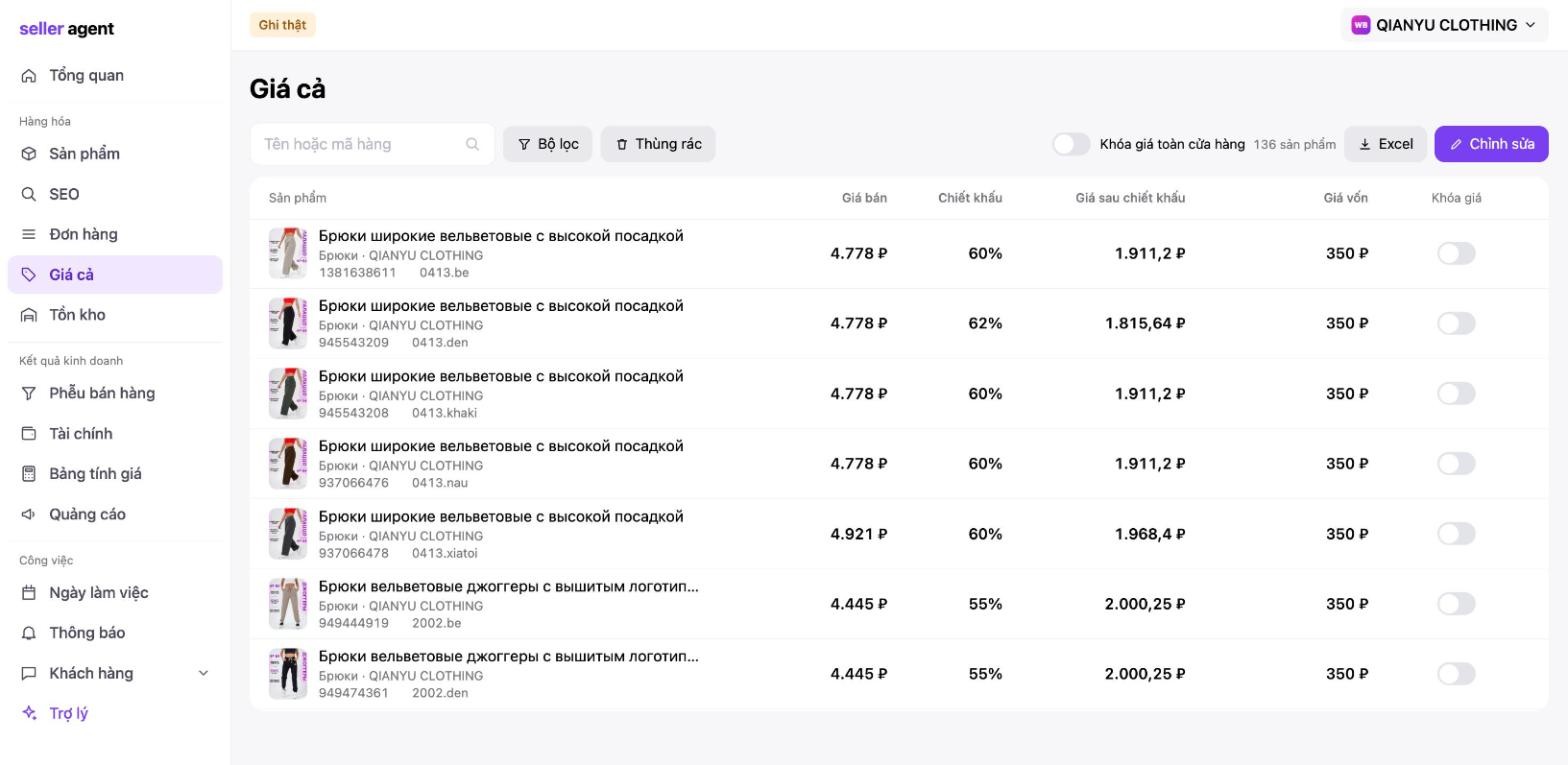The image size is (1568, 765).
Task: Go to the Tổng quan page
Action: tap(115, 76)
